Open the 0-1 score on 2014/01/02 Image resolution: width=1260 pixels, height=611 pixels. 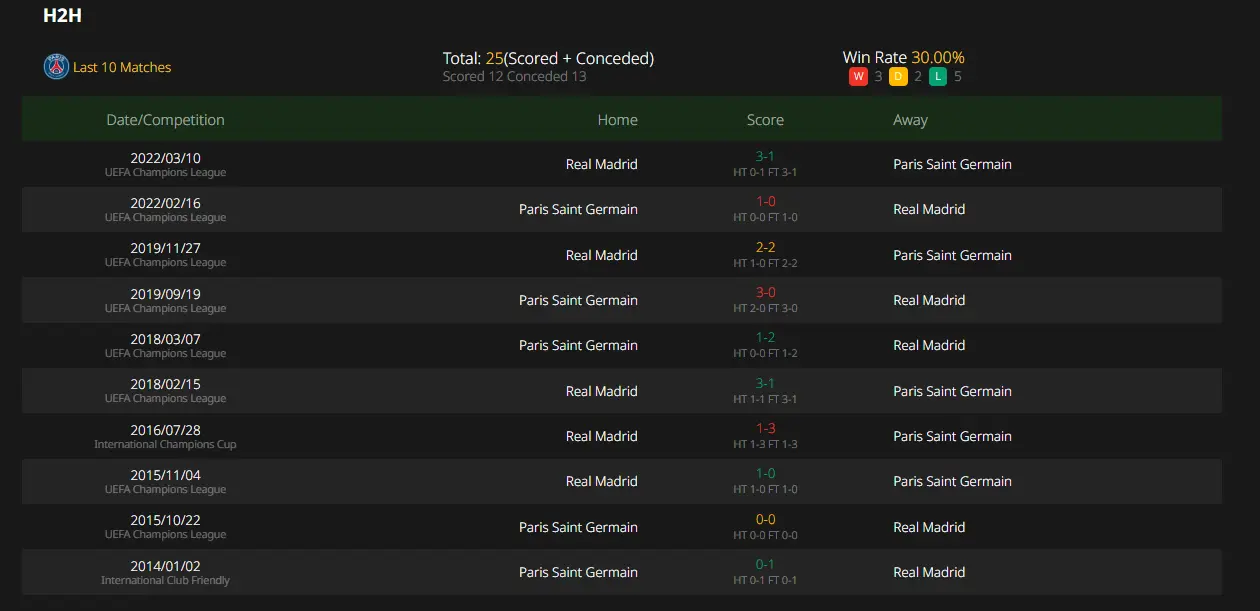tap(765, 565)
